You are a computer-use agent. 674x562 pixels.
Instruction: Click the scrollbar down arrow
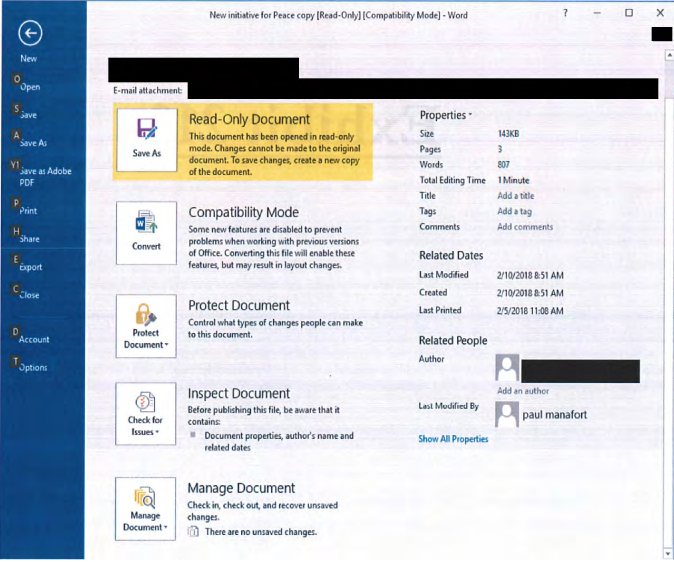(668, 554)
